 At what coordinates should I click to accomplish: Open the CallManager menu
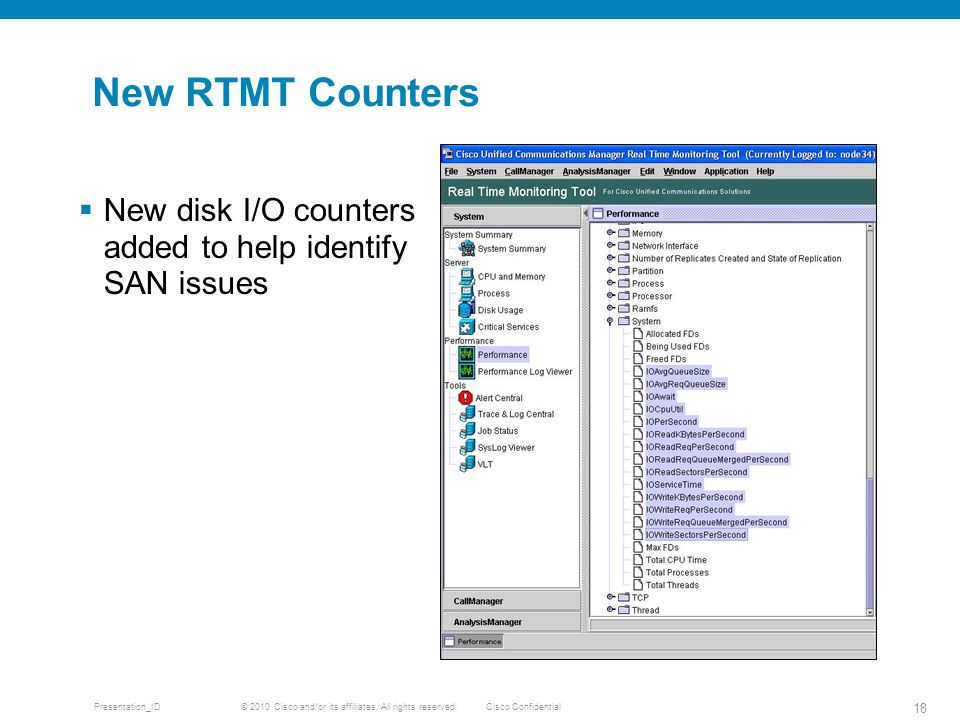tap(529, 171)
